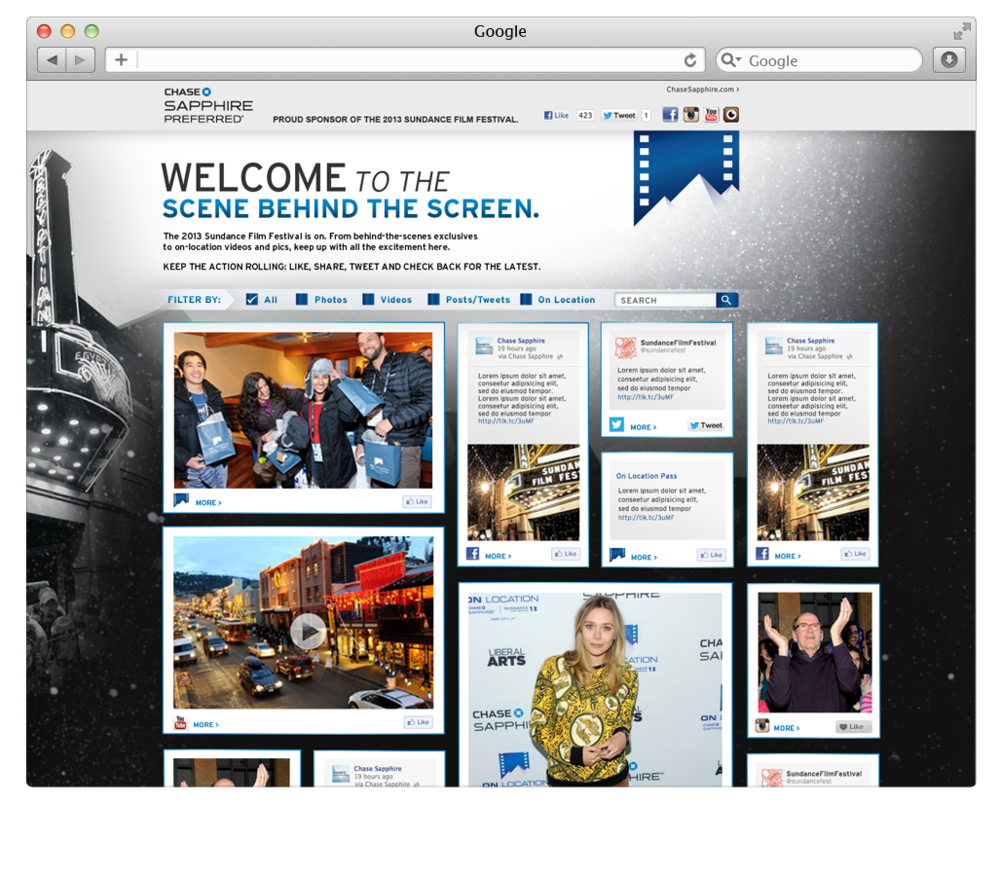Click the Tweet button in header
Screen dimensions: 1000x876
(619, 115)
